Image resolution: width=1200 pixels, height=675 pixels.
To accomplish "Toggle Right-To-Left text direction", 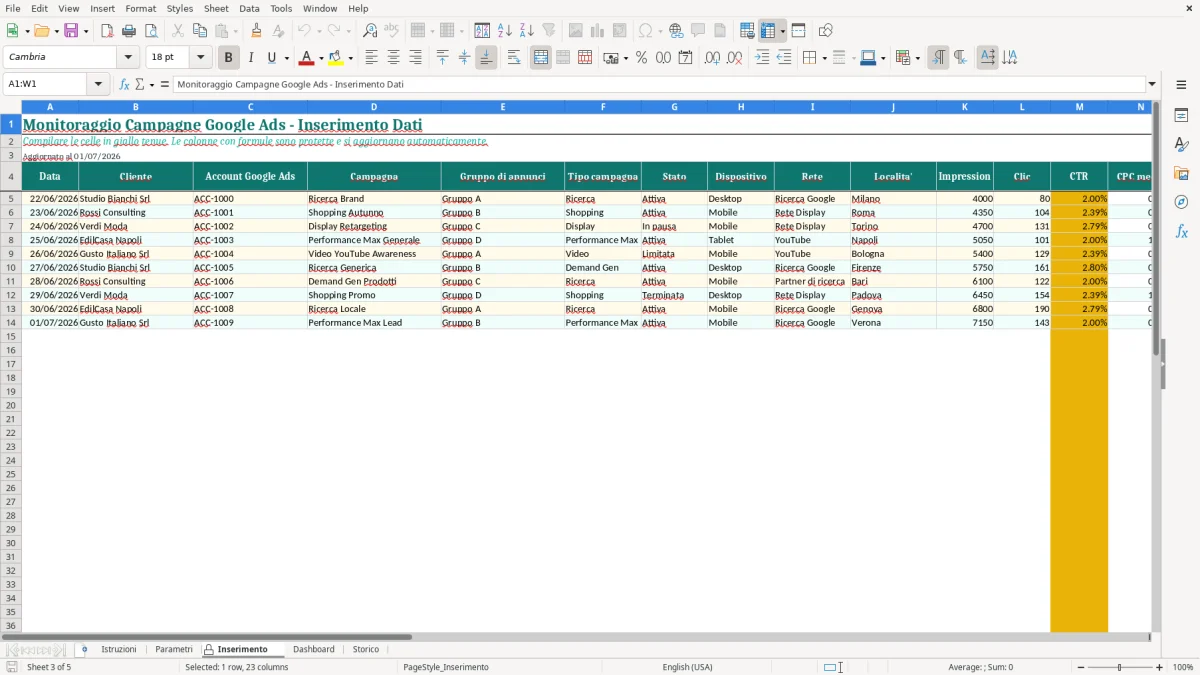I will pos(960,58).
